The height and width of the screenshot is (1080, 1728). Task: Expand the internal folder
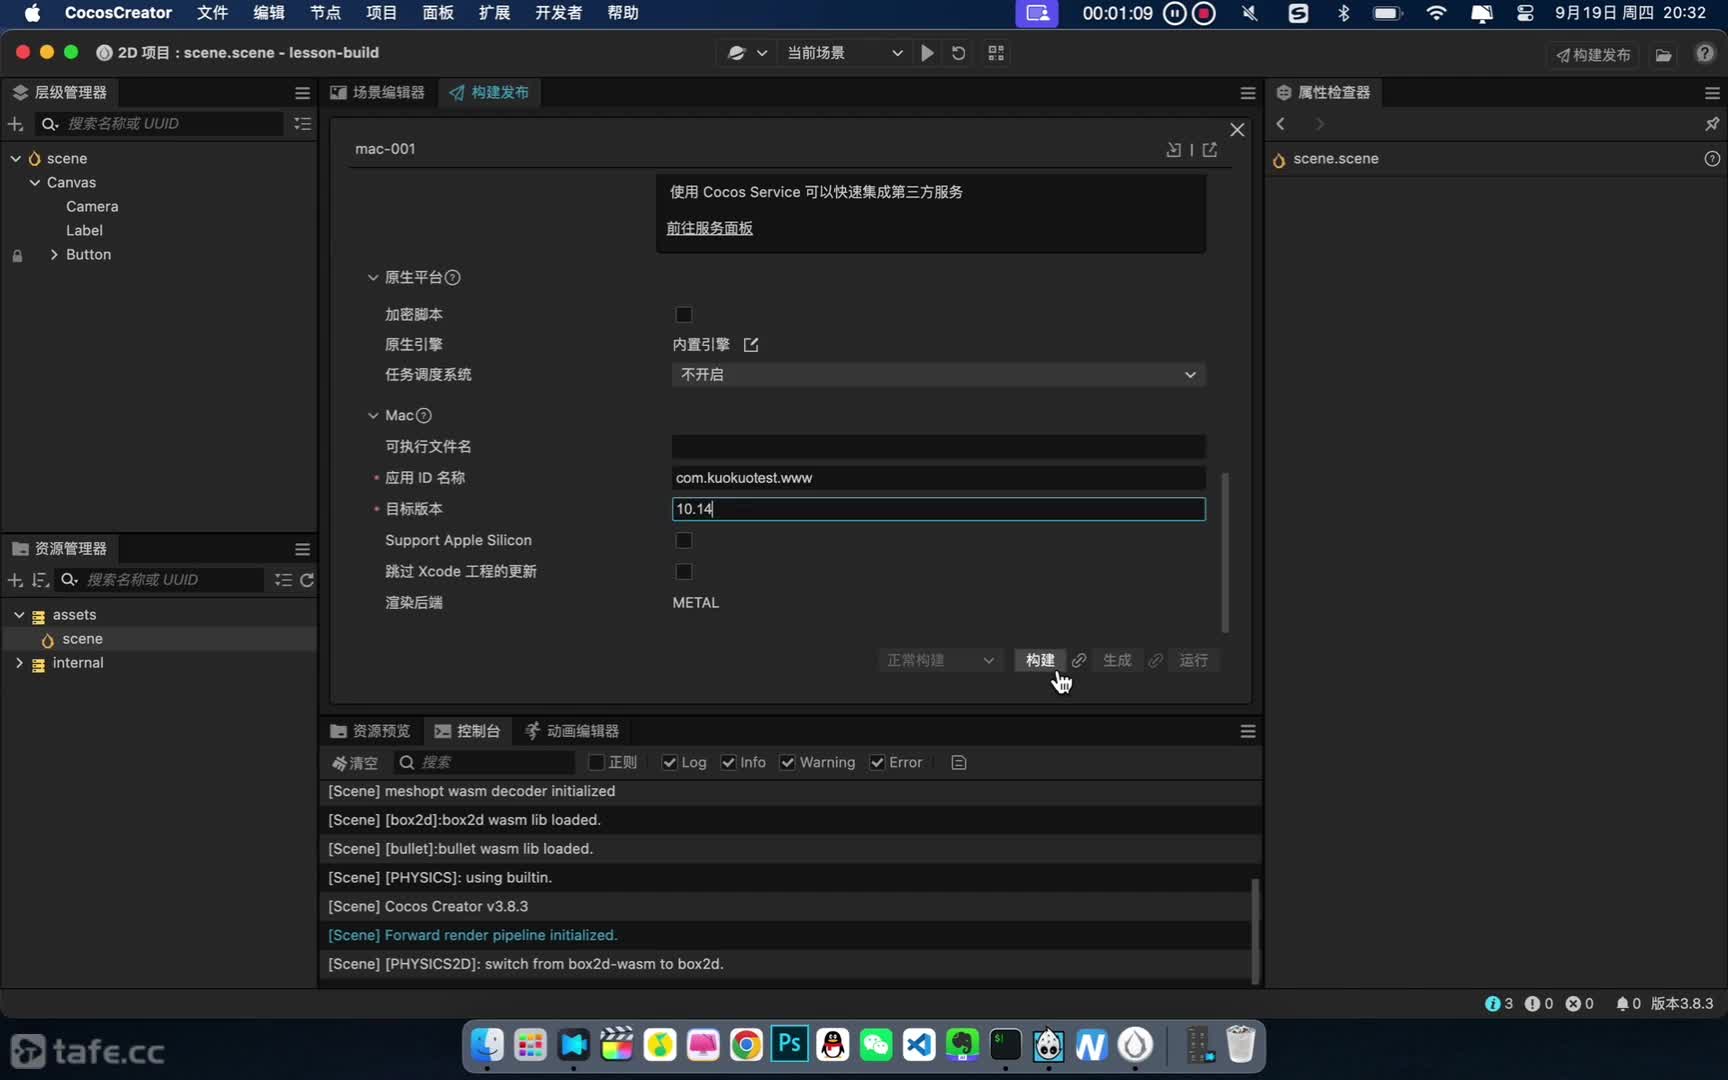pyautogui.click(x=19, y=663)
